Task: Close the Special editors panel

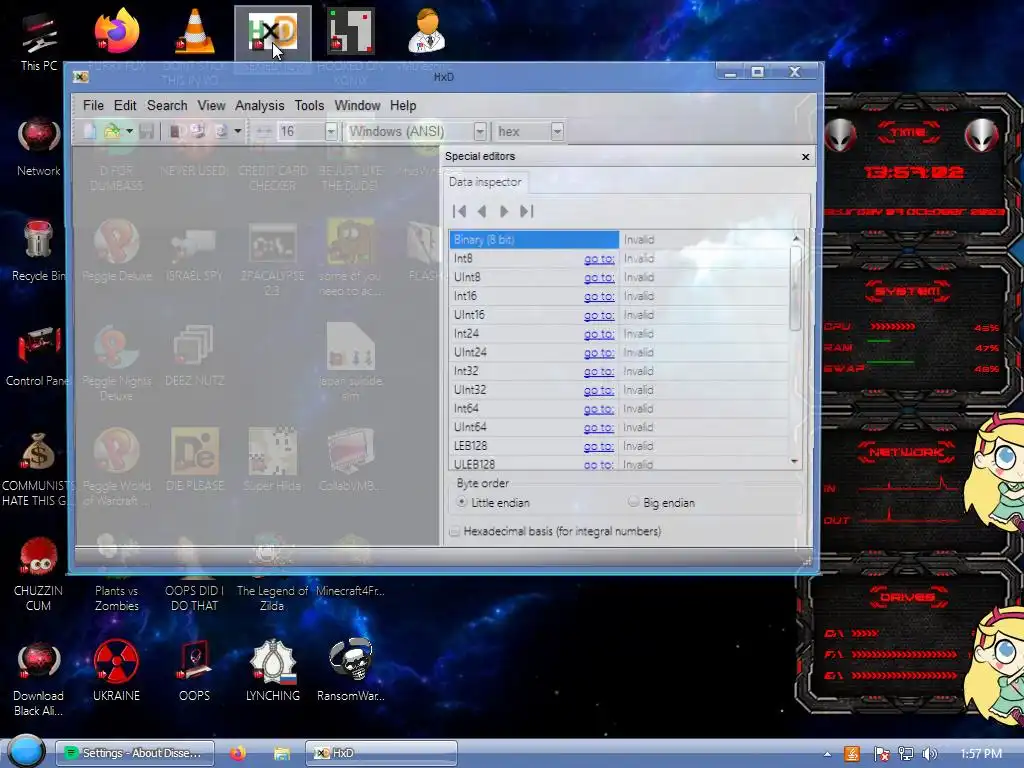Action: [805, 157]
